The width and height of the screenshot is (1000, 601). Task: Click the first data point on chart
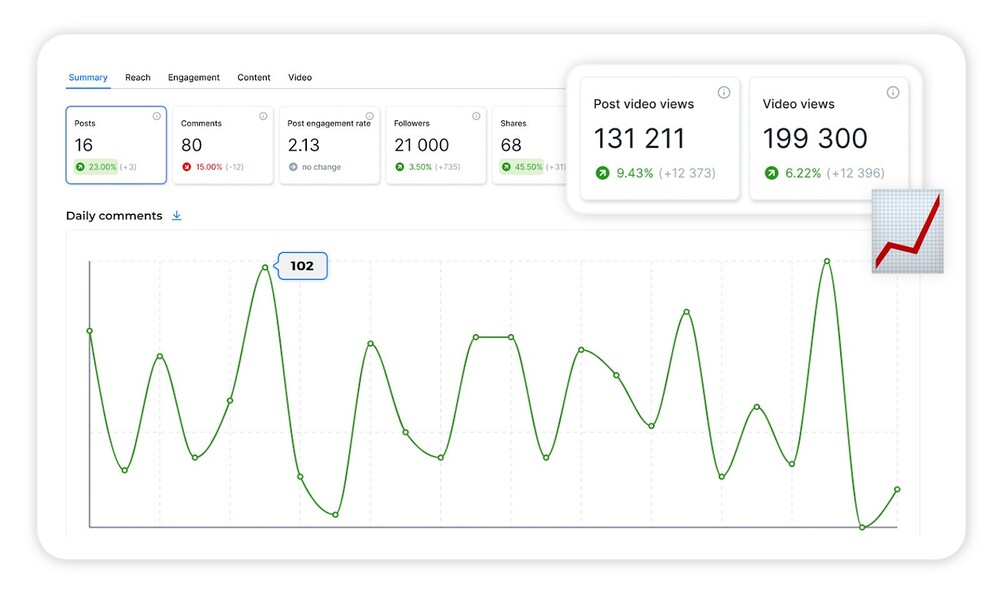tap(90, 331)
